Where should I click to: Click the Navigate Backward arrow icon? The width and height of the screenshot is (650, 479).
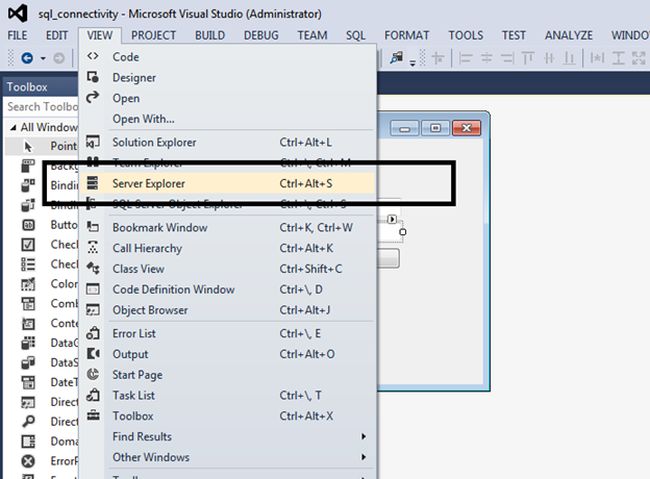(x=27, y=58)
